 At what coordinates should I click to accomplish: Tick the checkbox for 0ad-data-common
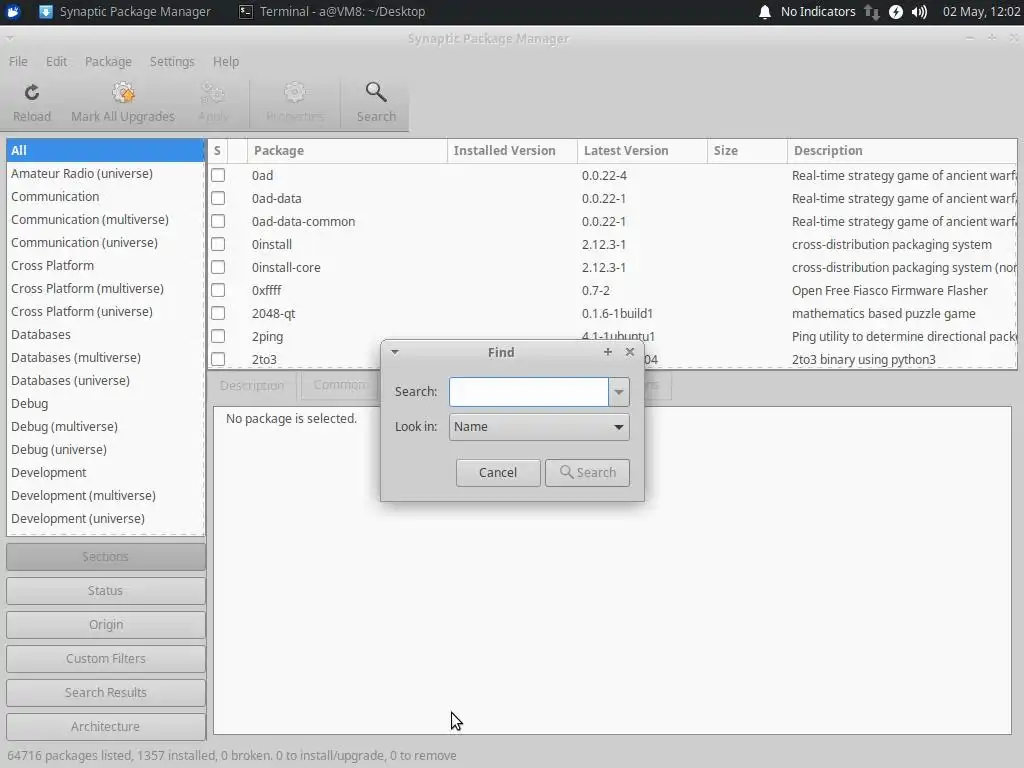218,221
